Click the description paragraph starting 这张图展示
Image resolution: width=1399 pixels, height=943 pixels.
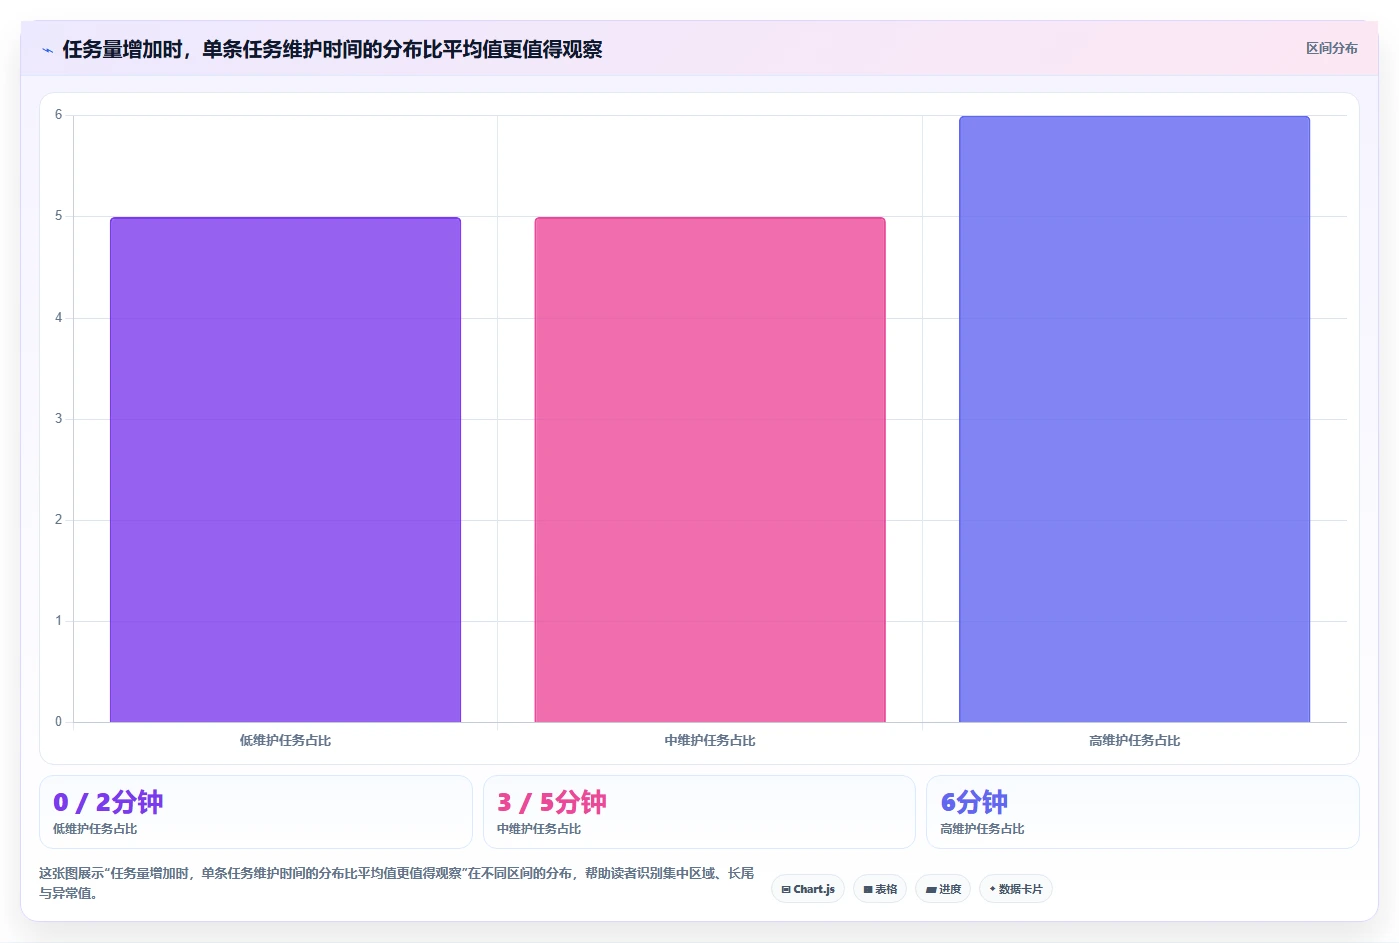(x=397, y=883)
